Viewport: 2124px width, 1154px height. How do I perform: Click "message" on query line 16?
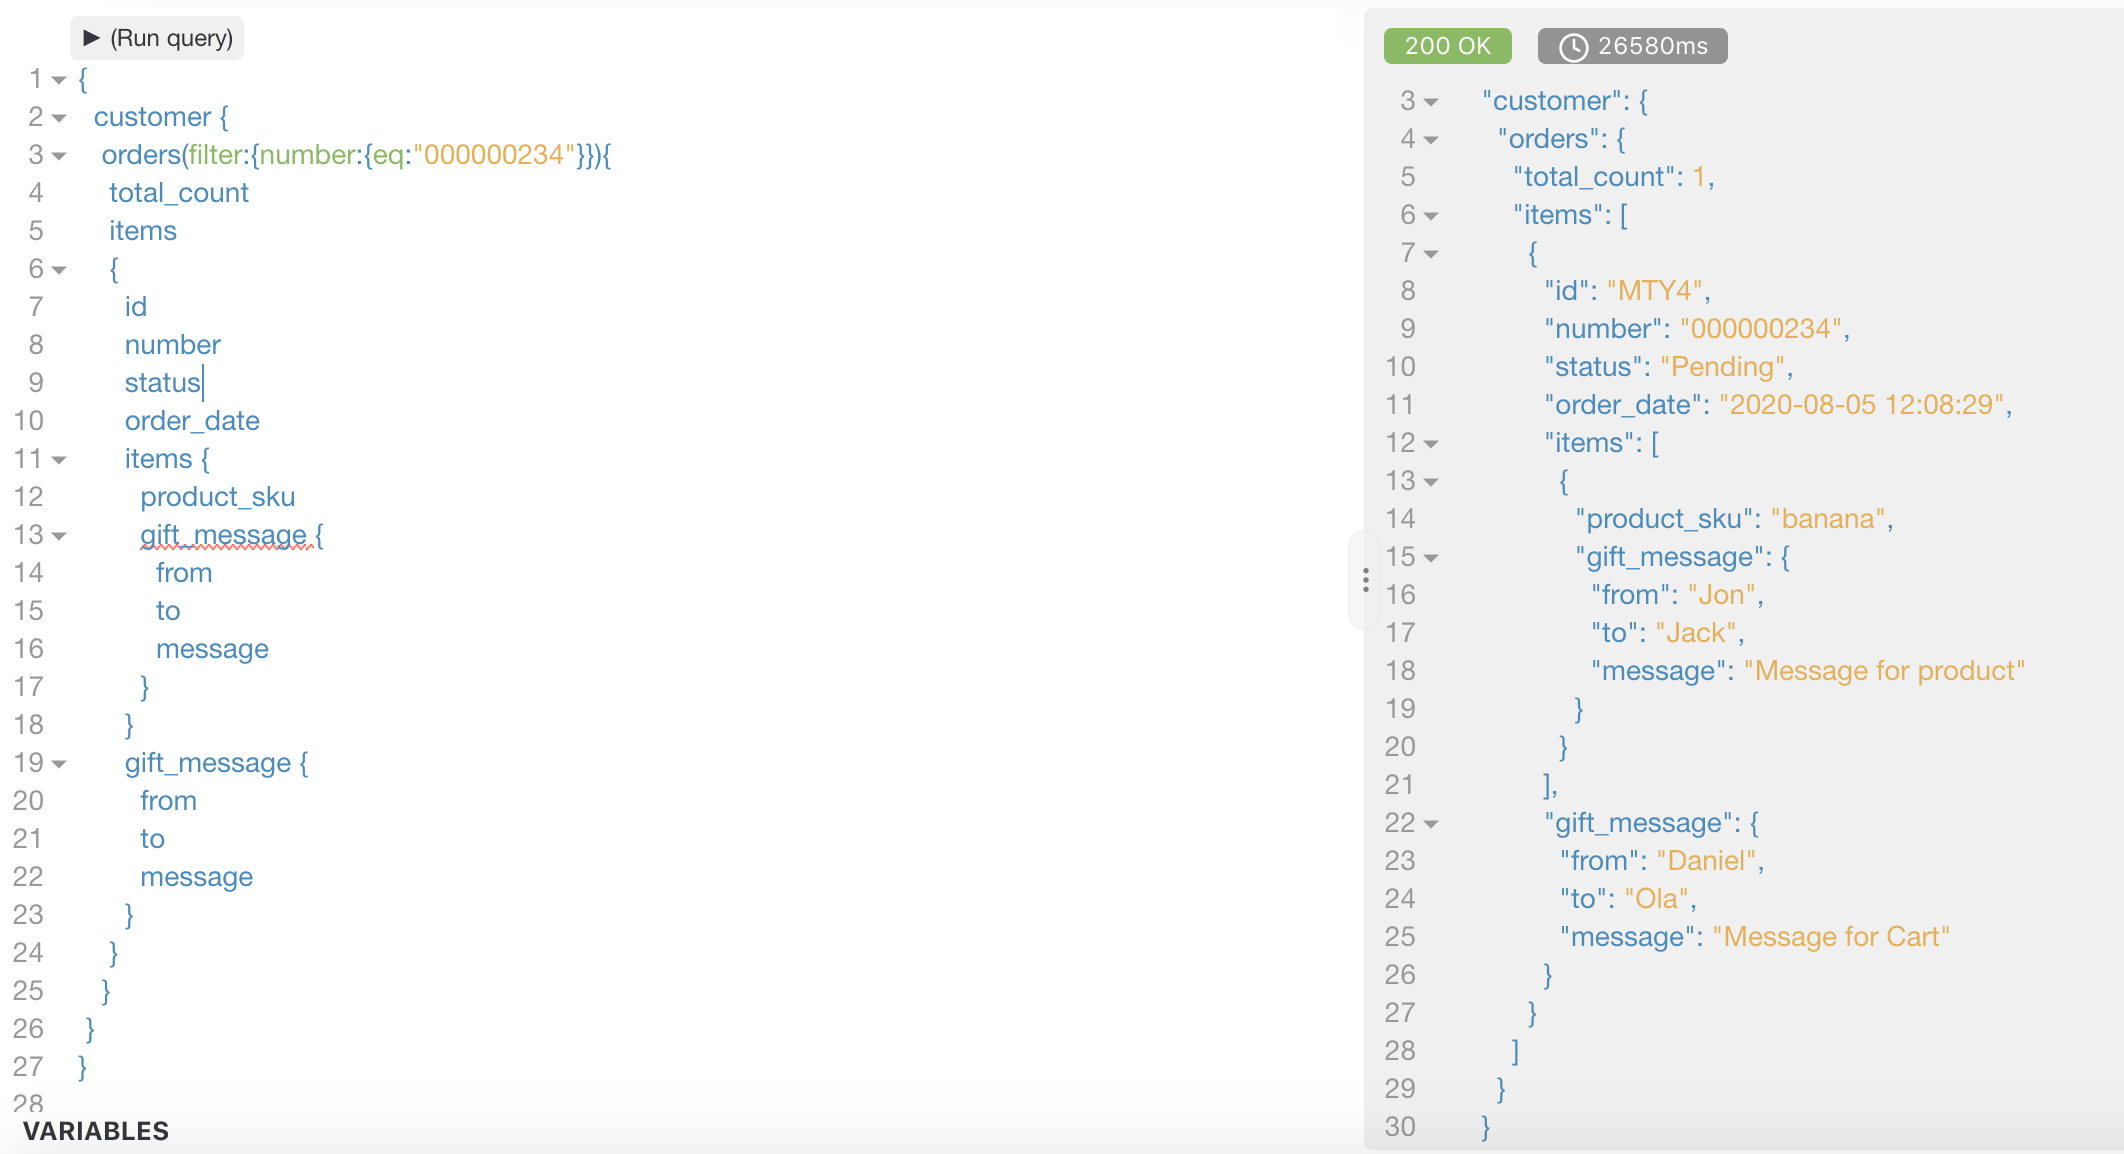(x=212, y=649)
